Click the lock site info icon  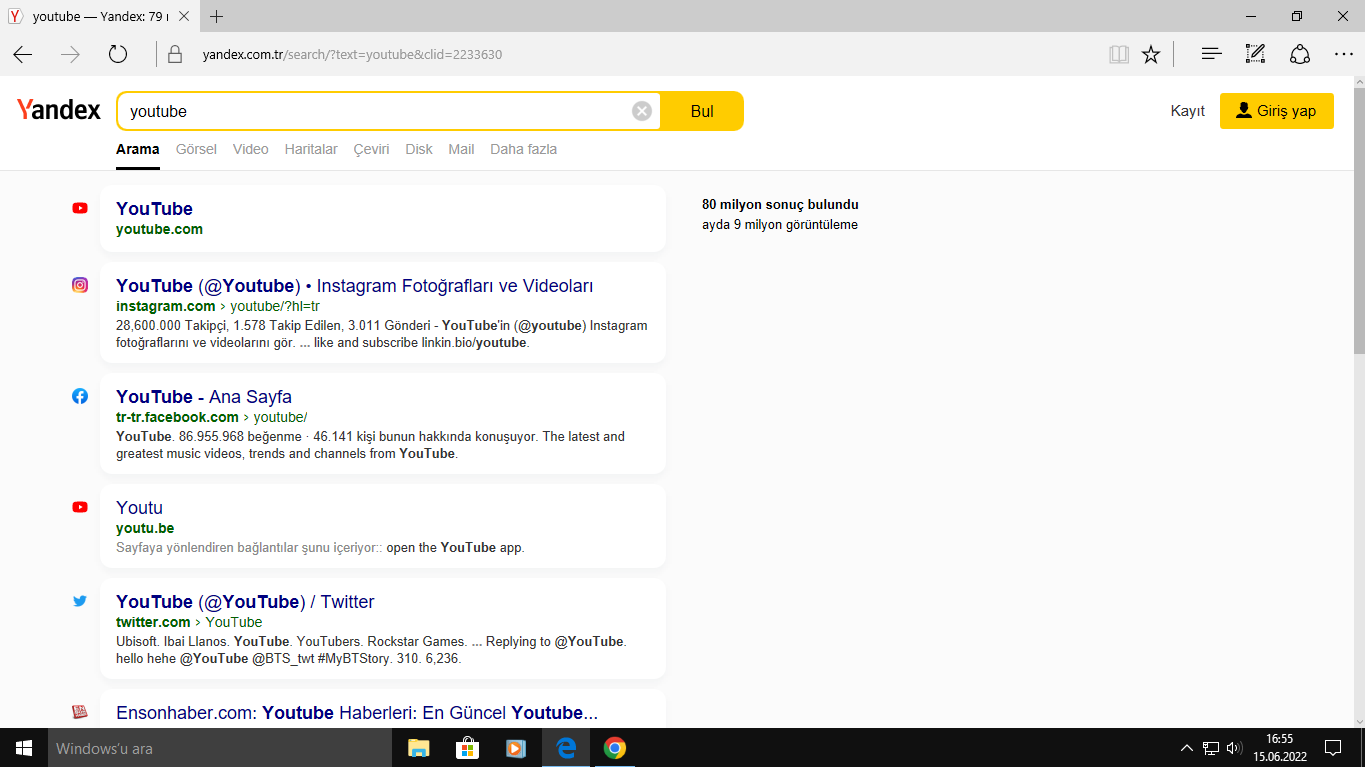tap(175, 54)
